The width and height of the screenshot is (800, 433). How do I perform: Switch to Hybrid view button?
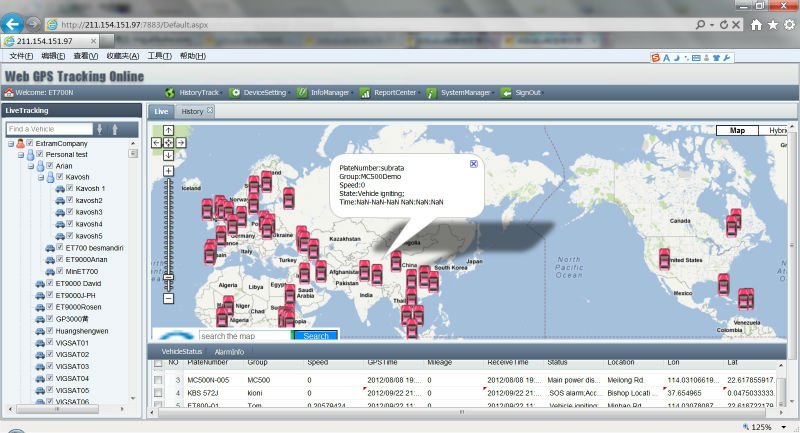click(772, 131)
